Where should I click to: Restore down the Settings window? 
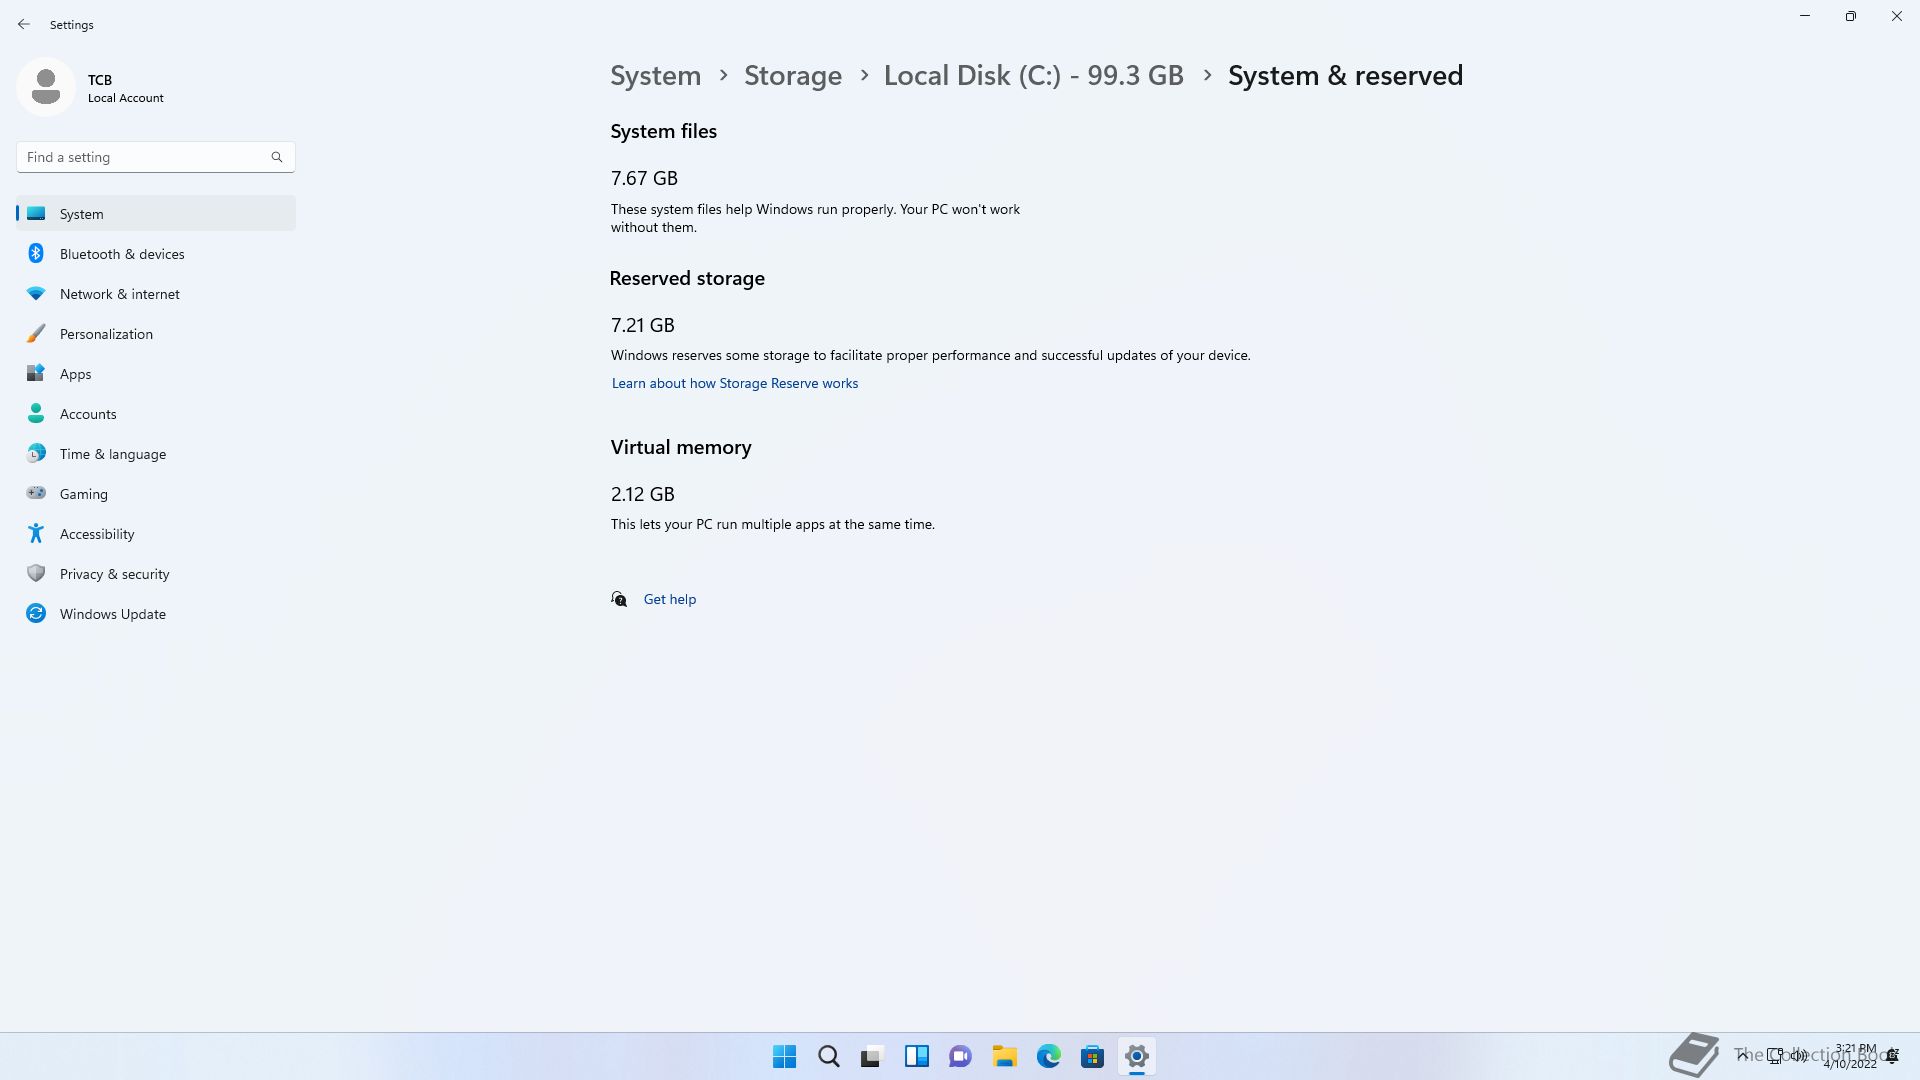click(1851, 16)
